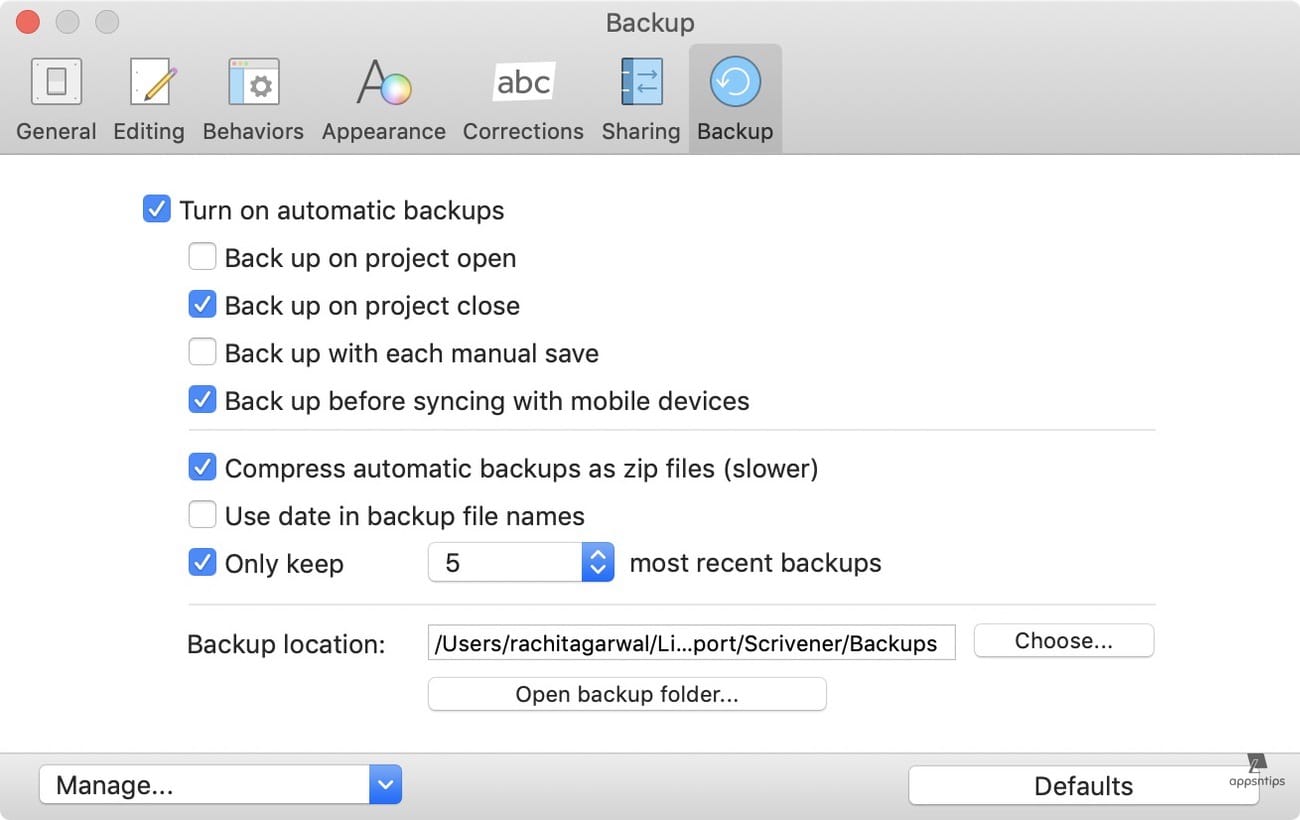The height and width of the screenshot is (820, 1300).
Task: Select the Backup pane icon
Action: click(735, 82)
